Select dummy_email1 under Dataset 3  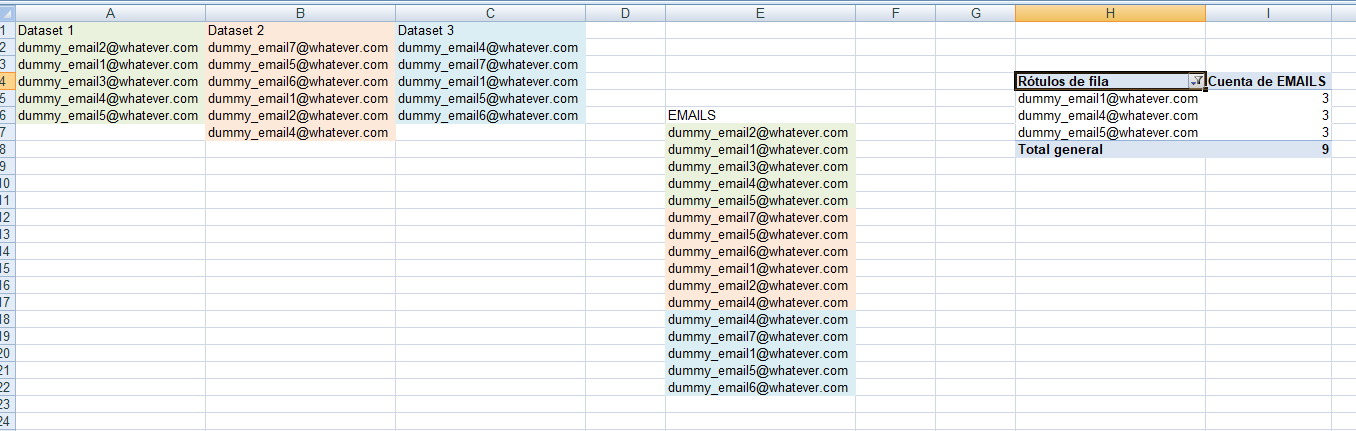point(490,81)
